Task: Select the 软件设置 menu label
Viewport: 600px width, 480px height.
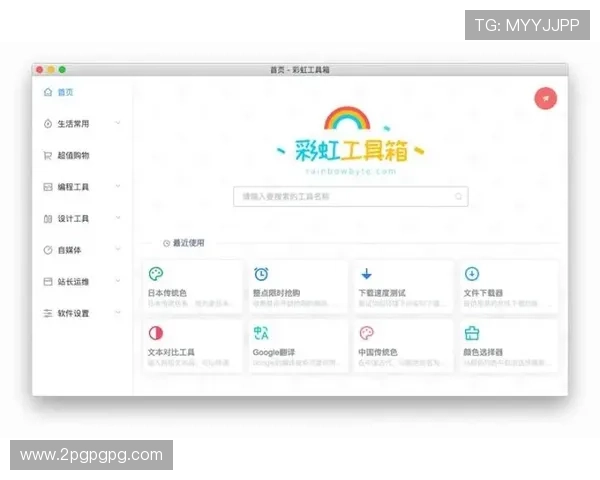Action: pos(73,313)
